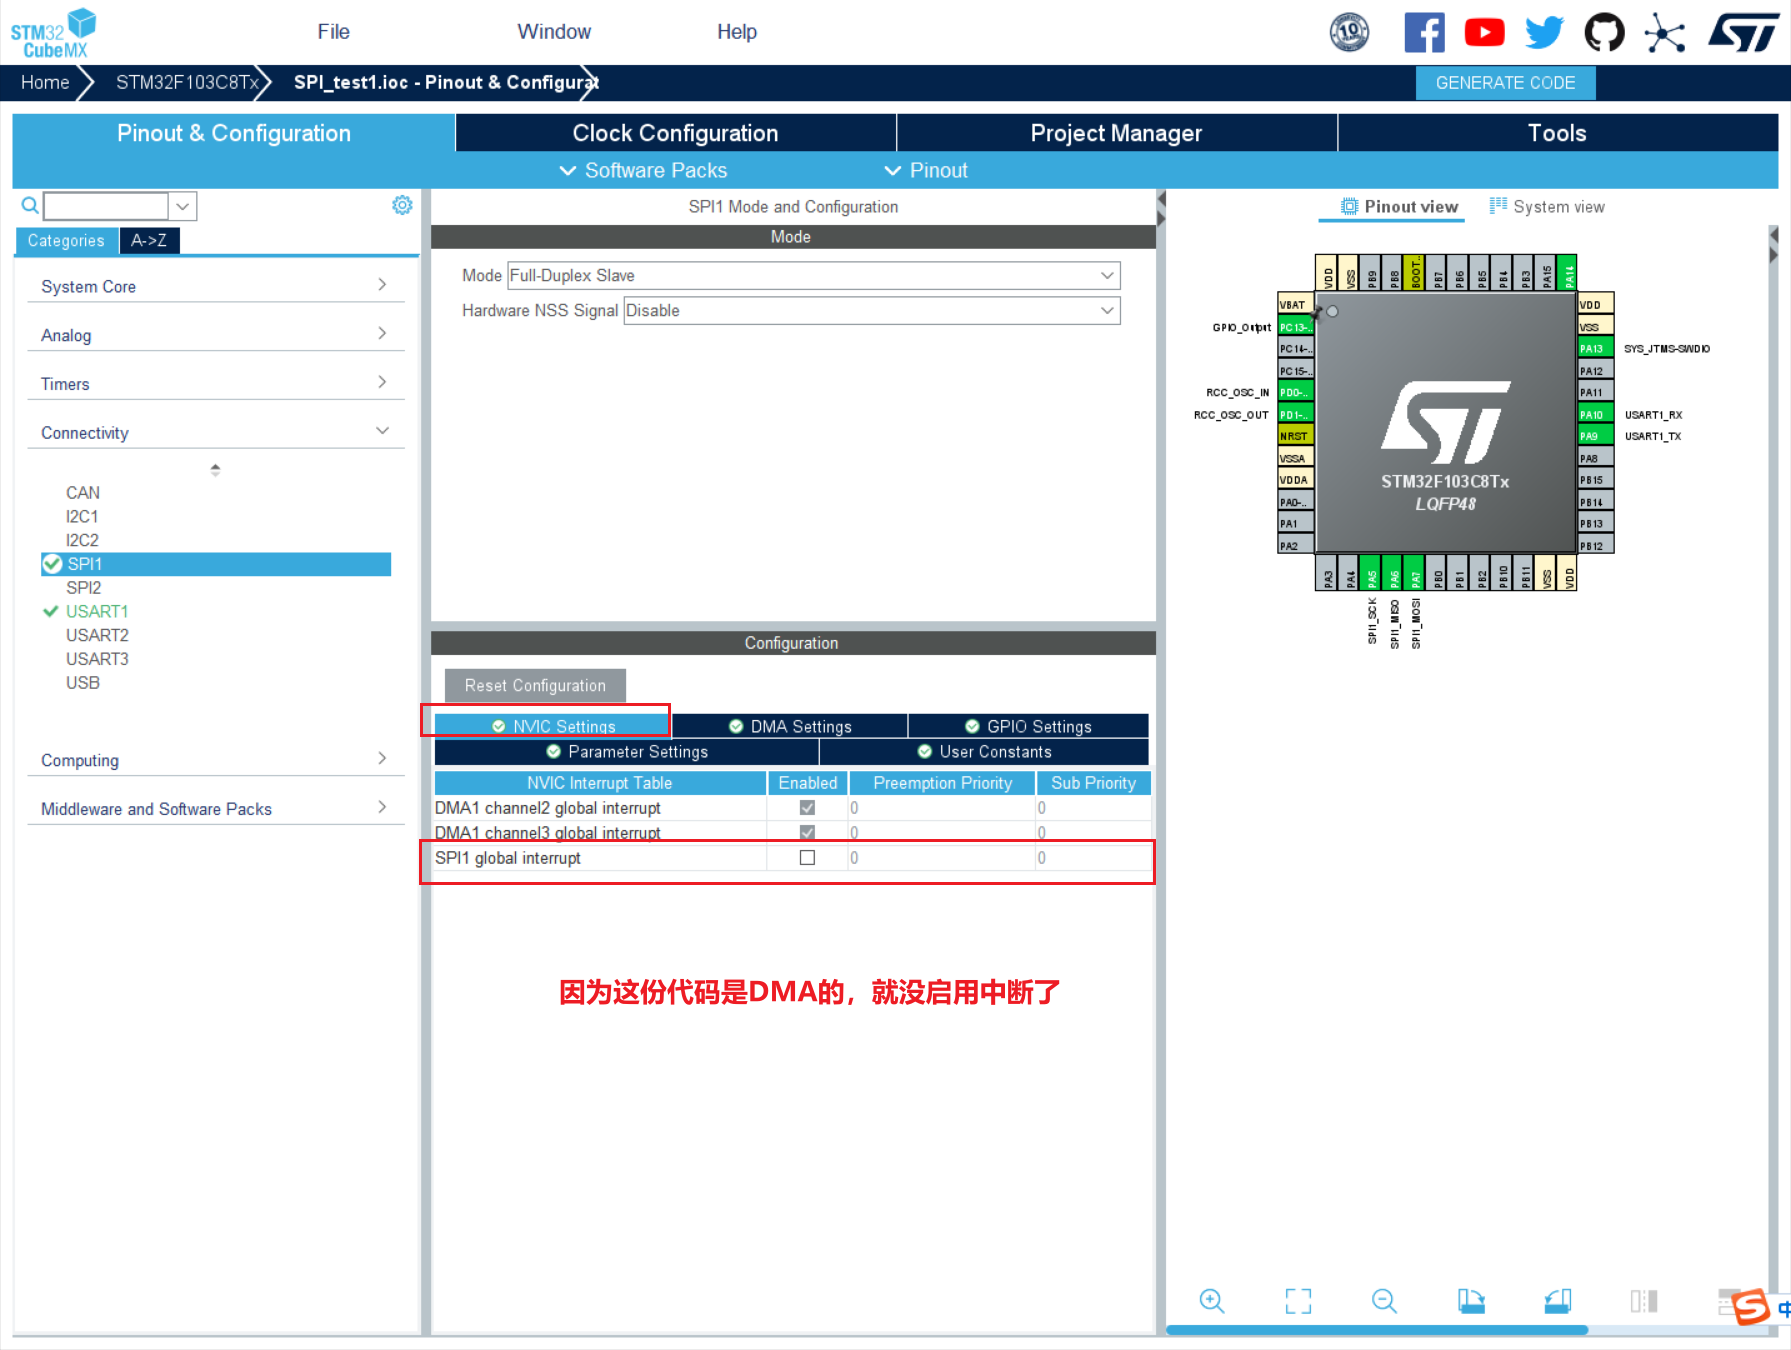Select the PC13 GPIO output pin

[x=1296, y=327]
